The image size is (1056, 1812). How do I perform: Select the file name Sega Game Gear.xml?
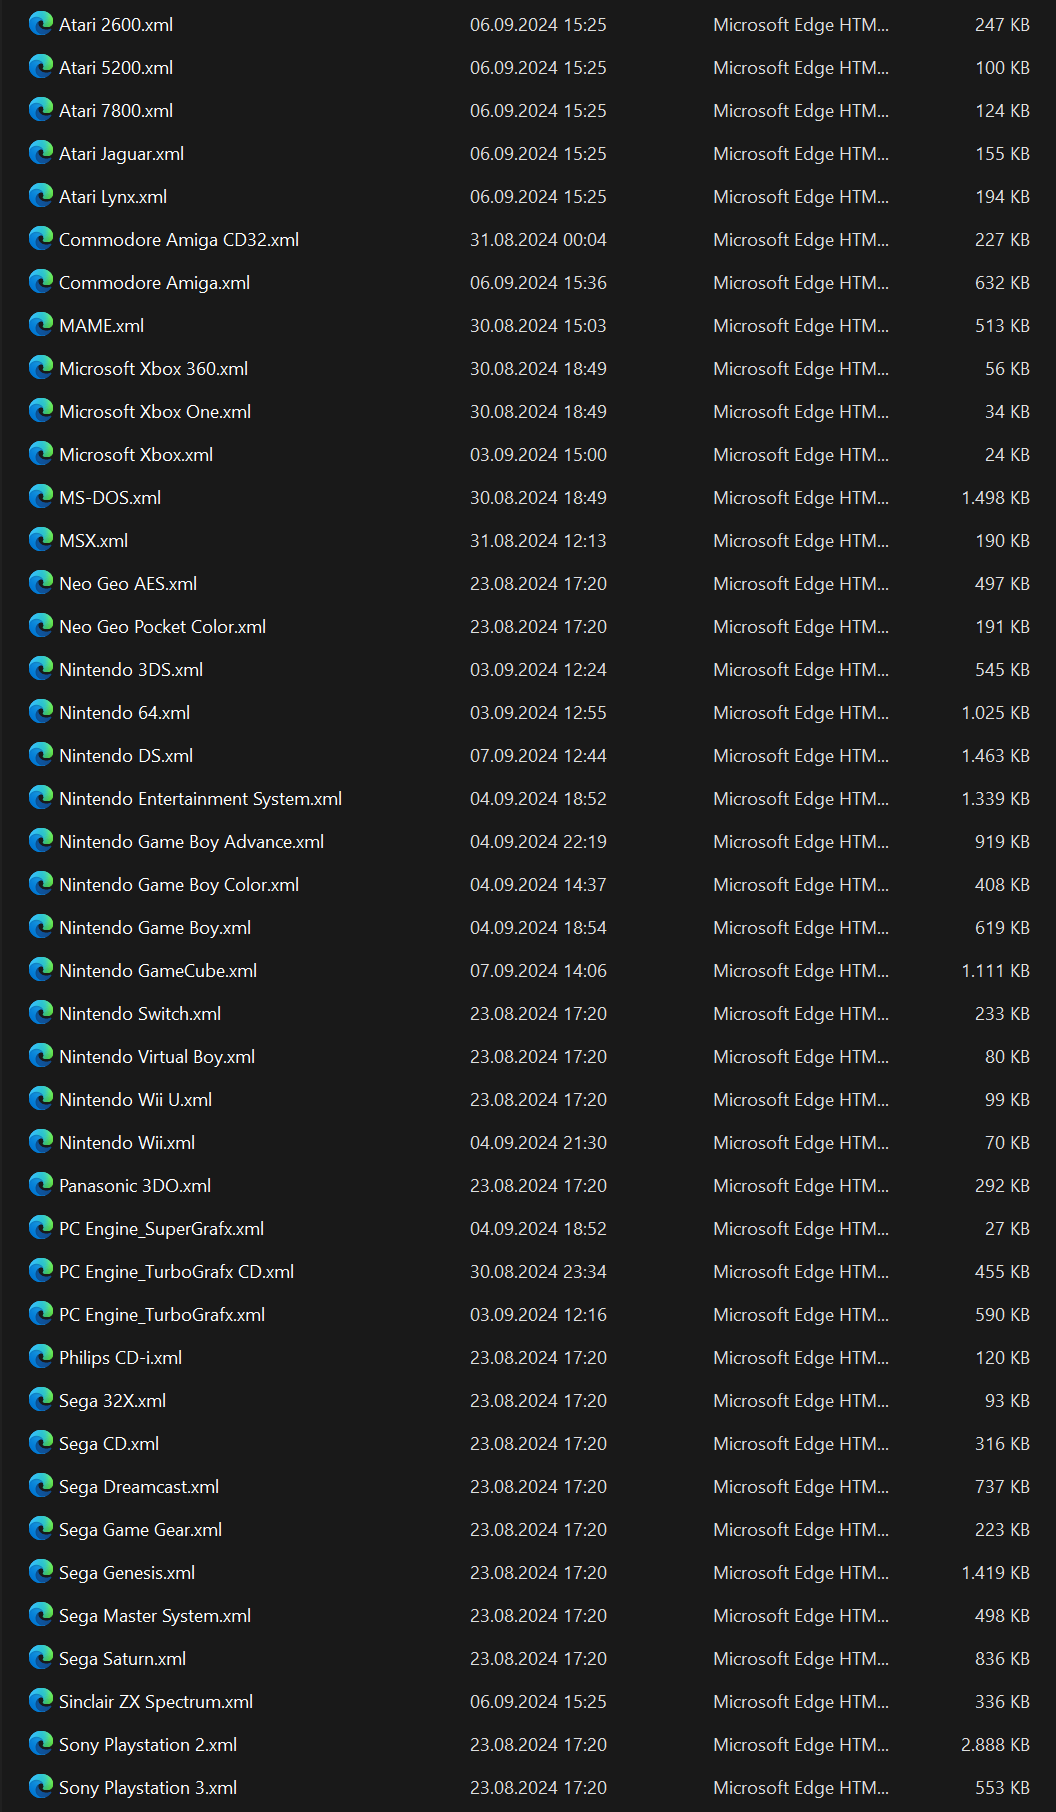(140, 1530)
